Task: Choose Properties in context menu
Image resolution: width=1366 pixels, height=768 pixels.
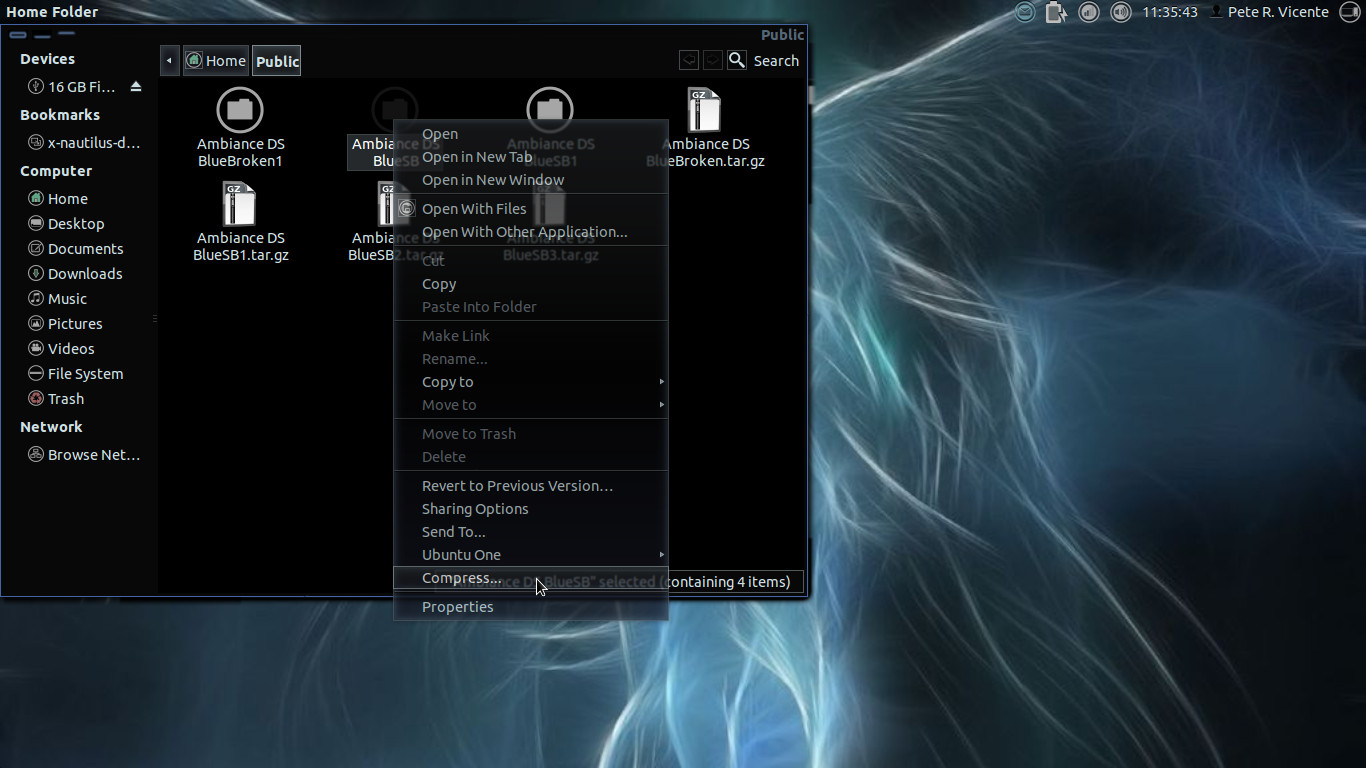Action: pos(531,607)
